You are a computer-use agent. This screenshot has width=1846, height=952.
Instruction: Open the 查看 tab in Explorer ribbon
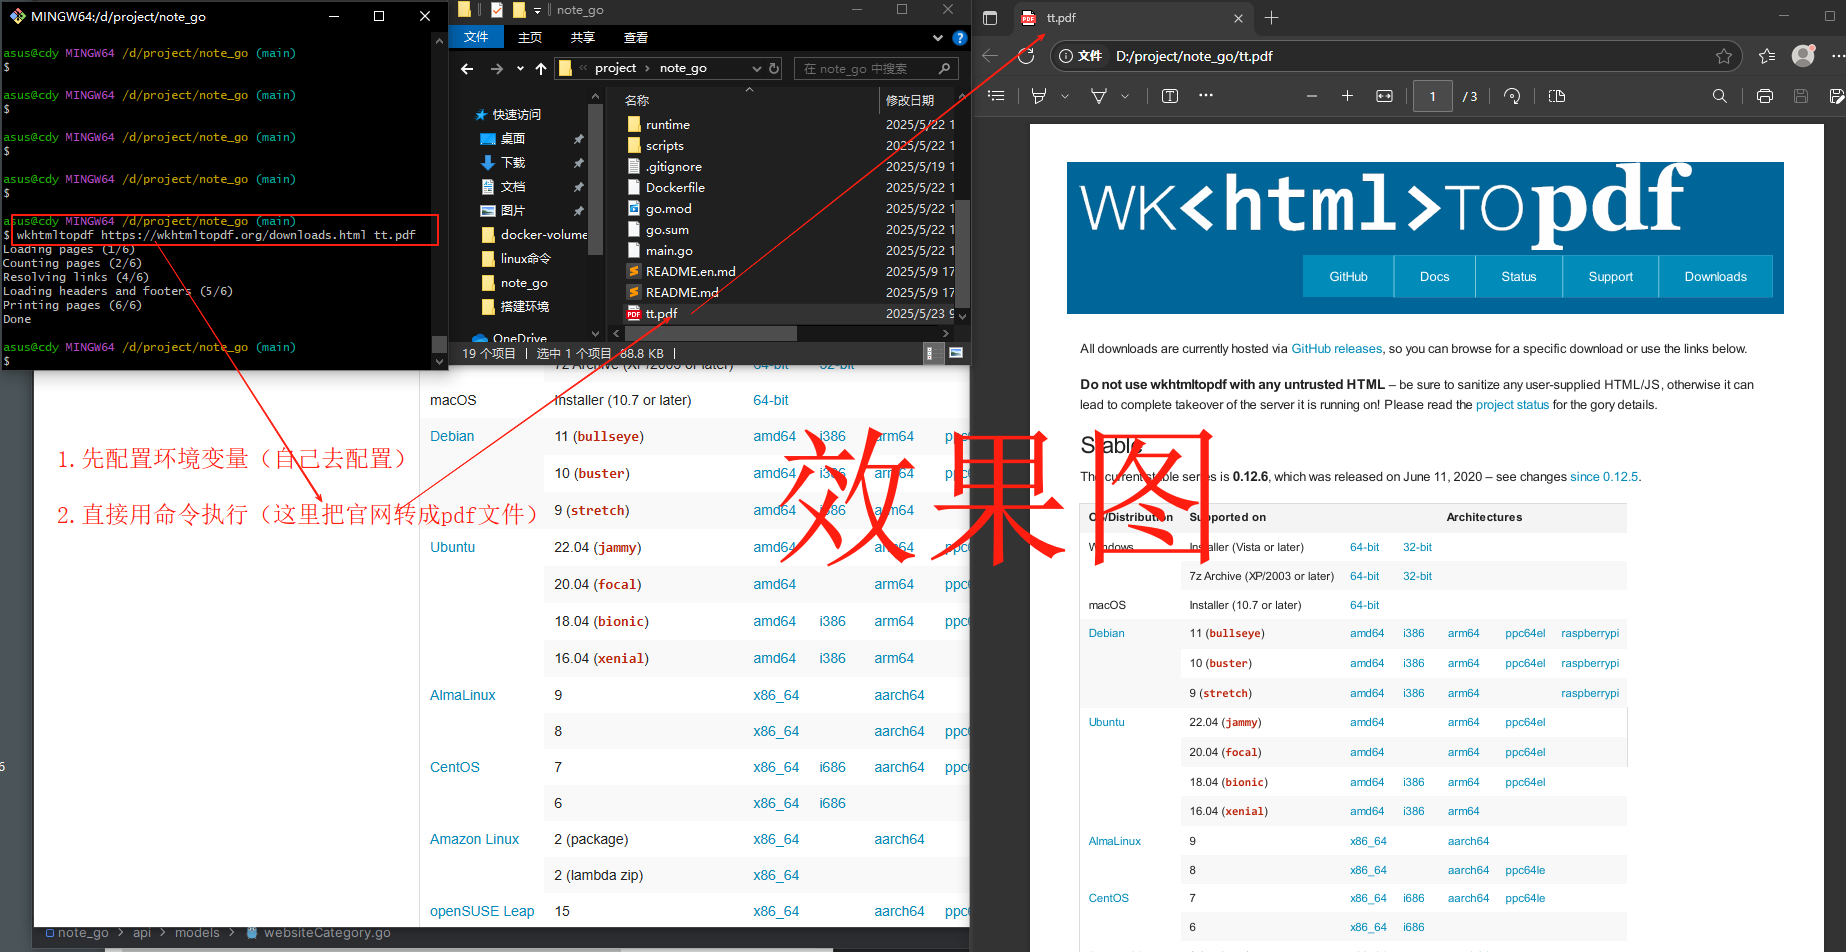636,37
